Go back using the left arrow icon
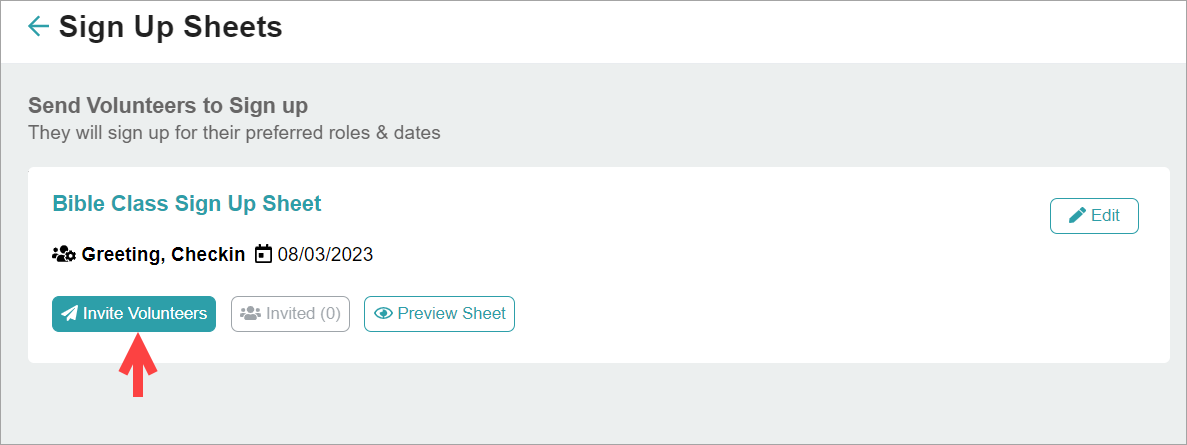This screenshot has width=1187, height=445. click(x=38, y=27)
